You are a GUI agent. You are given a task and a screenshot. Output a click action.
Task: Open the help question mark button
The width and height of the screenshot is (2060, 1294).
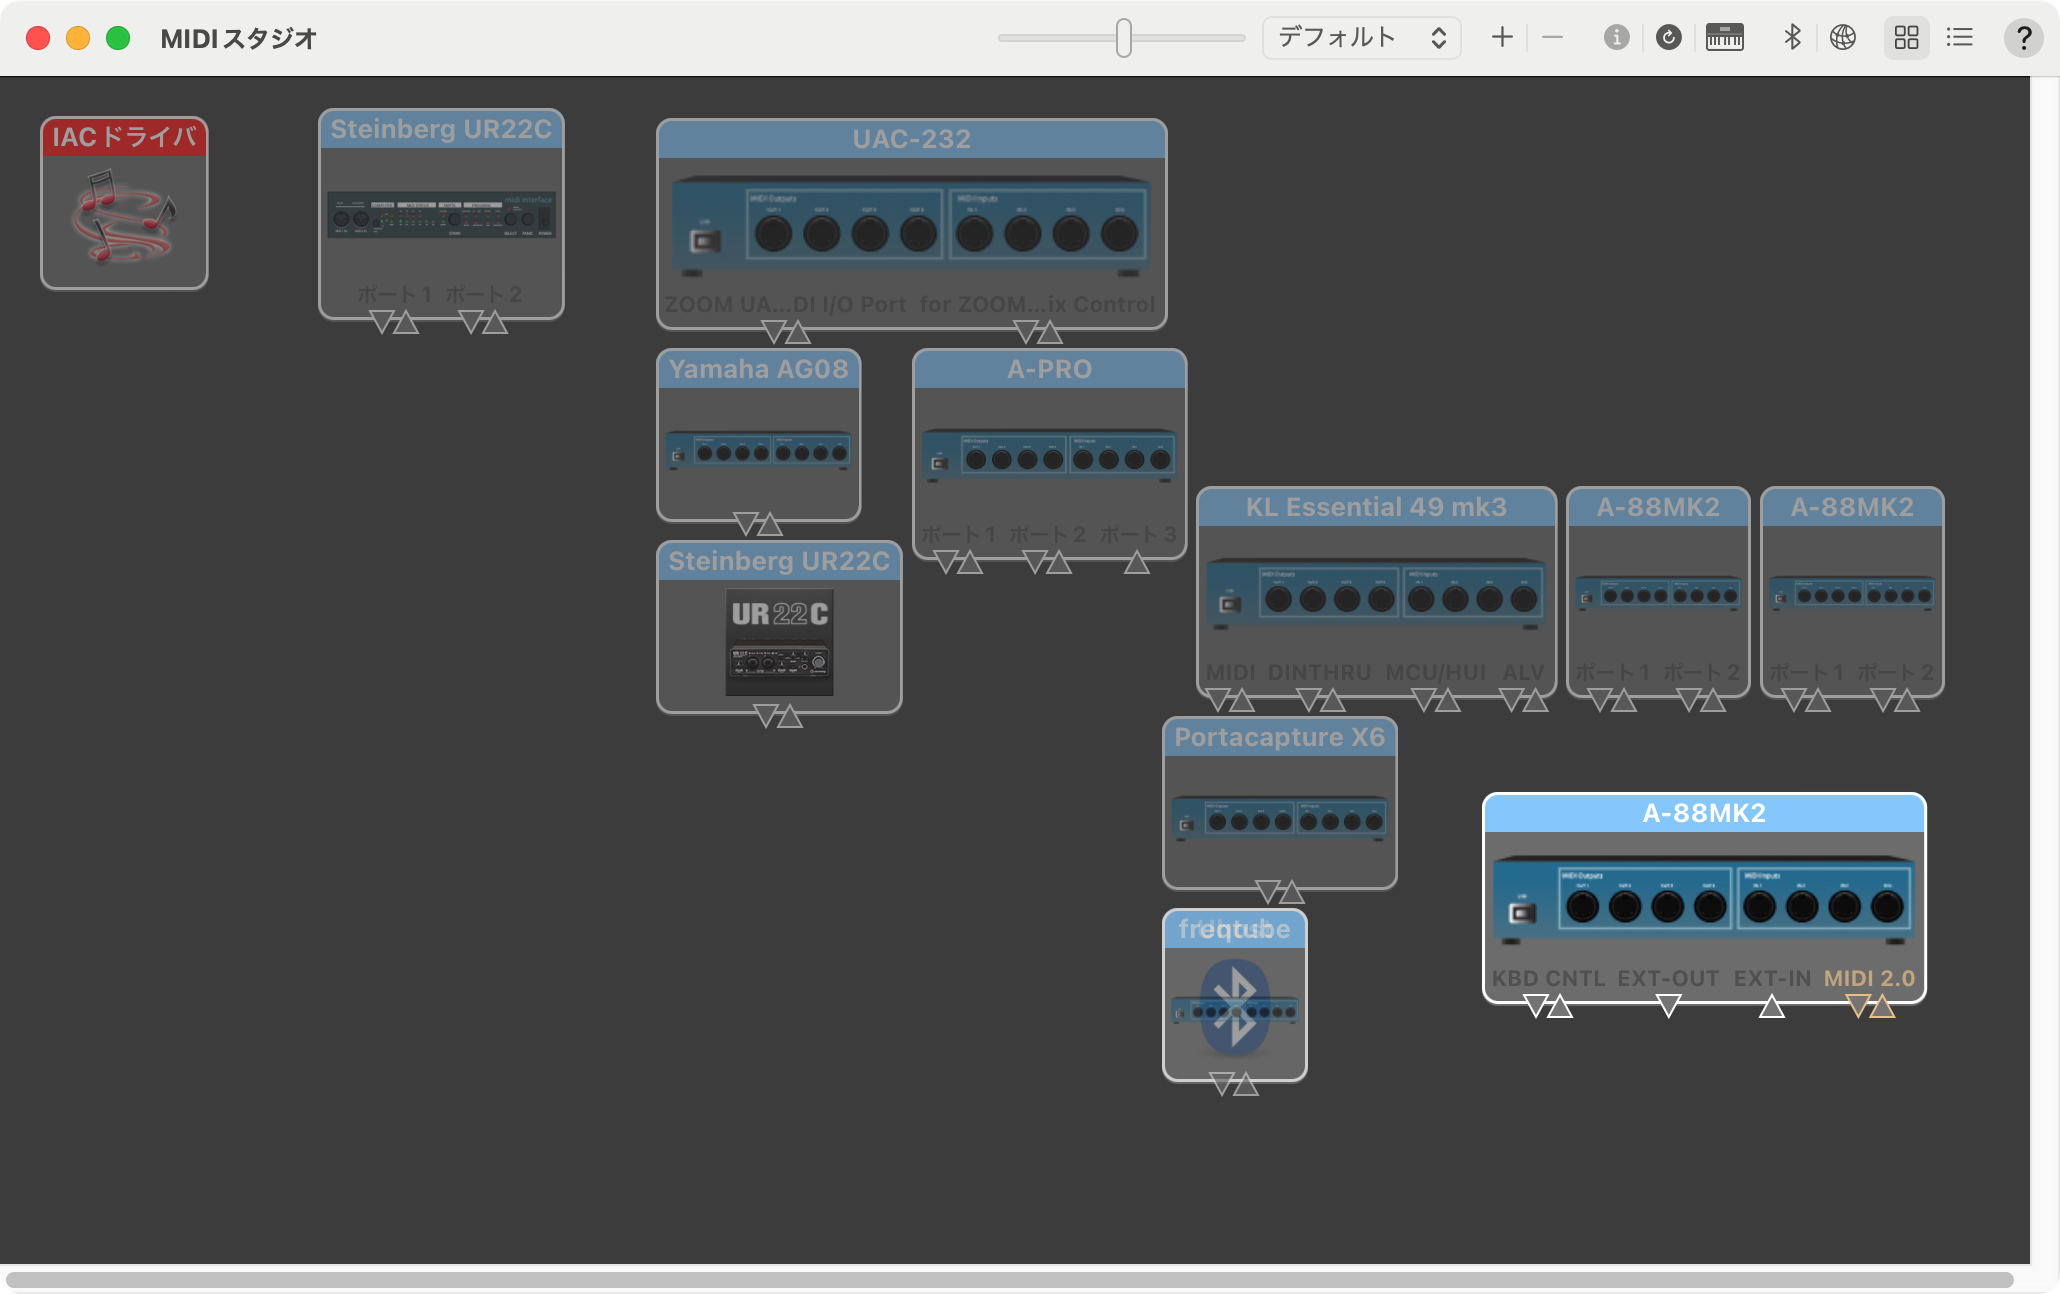click(x=2023, y=38)
